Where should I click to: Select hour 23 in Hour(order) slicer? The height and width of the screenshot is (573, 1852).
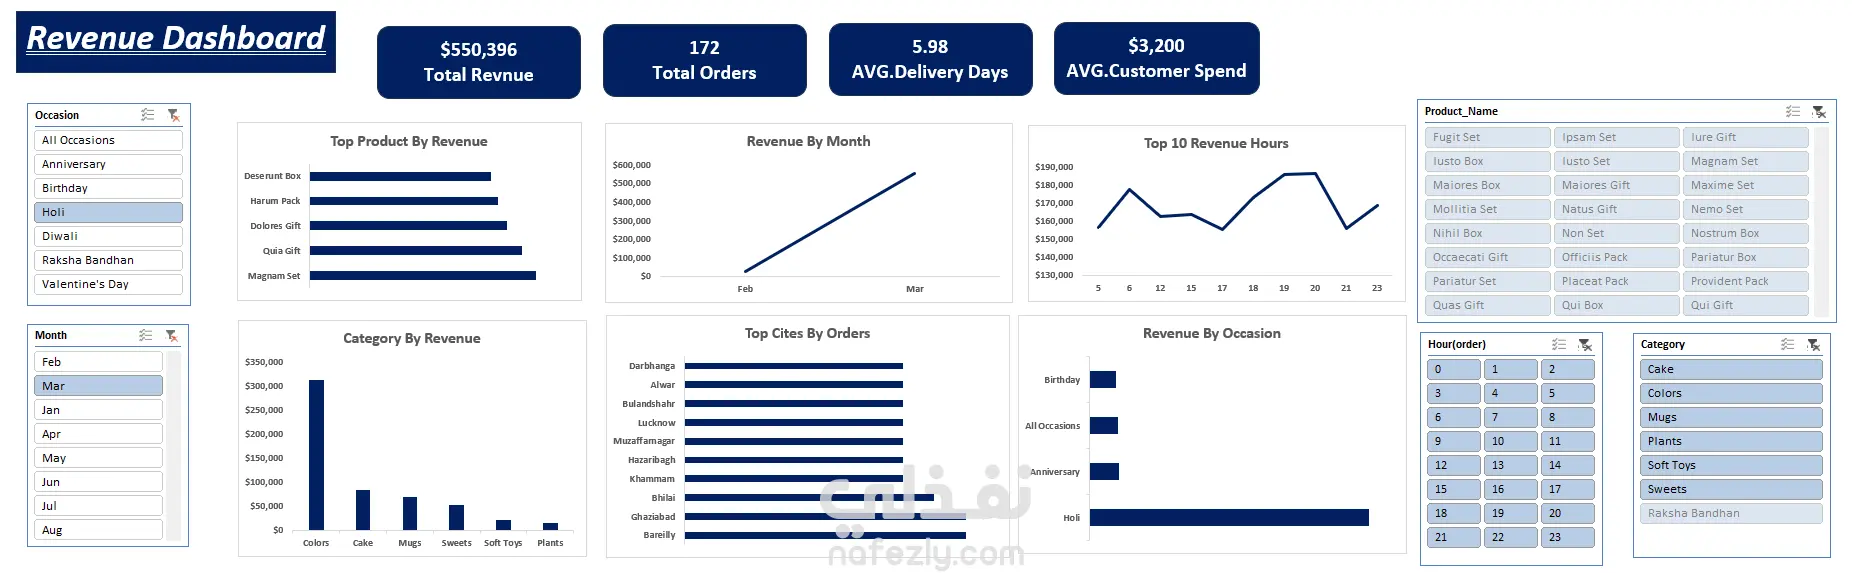[1567, 537]
